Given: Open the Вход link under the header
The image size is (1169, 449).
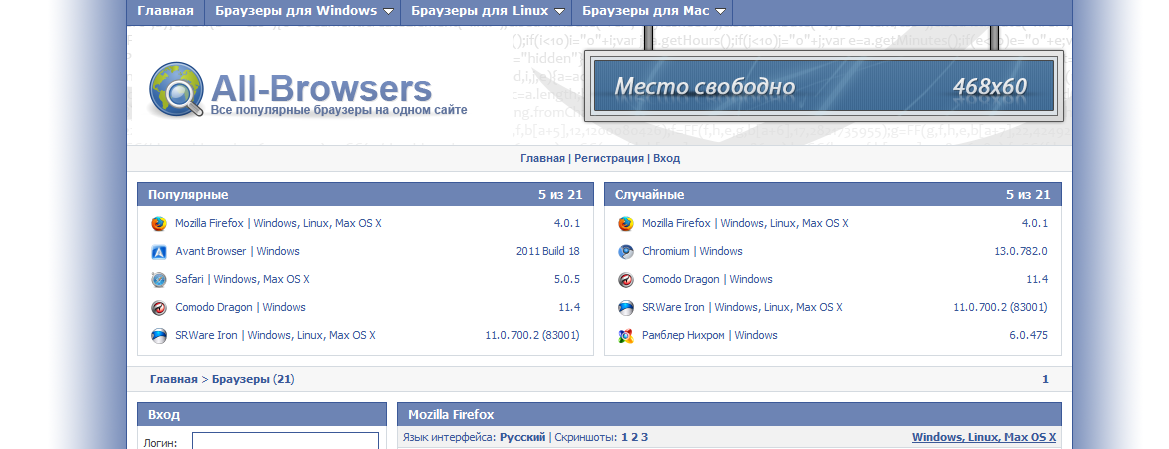Looking at the screenshot, I should [666, 158].
